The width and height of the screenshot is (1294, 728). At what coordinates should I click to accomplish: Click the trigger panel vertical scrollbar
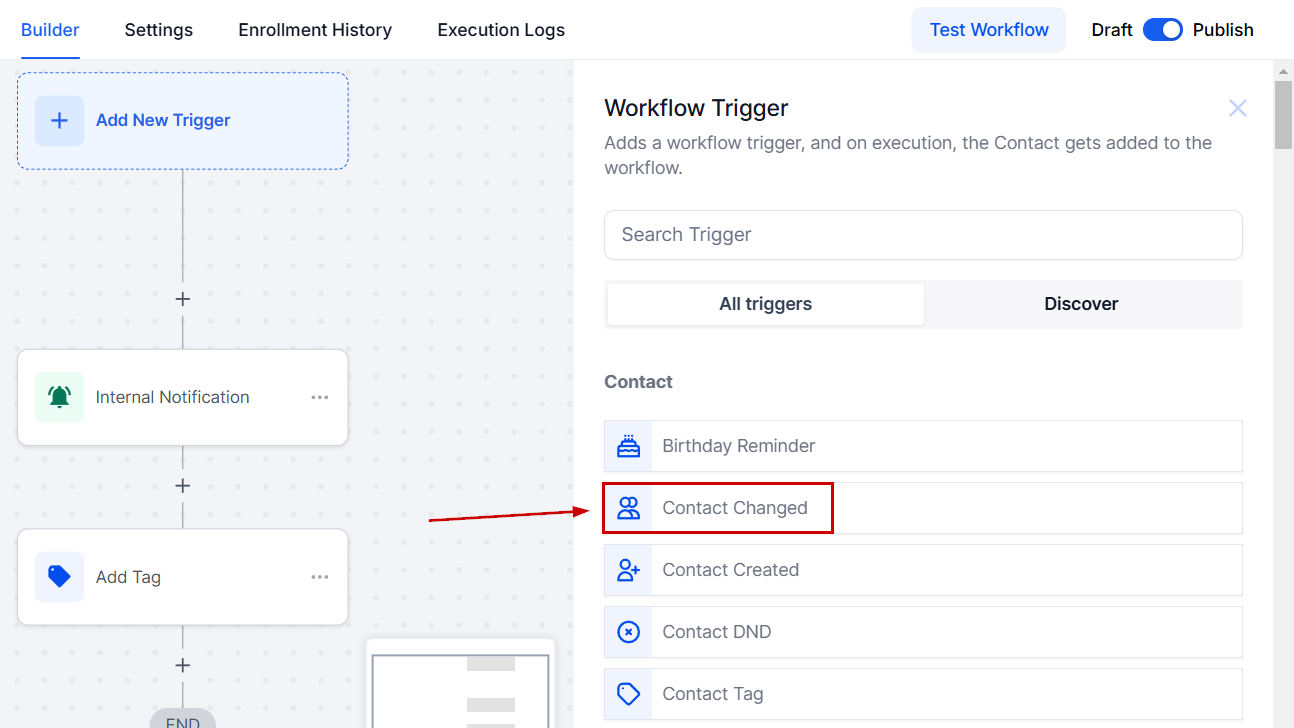[x=1284, y=115]
